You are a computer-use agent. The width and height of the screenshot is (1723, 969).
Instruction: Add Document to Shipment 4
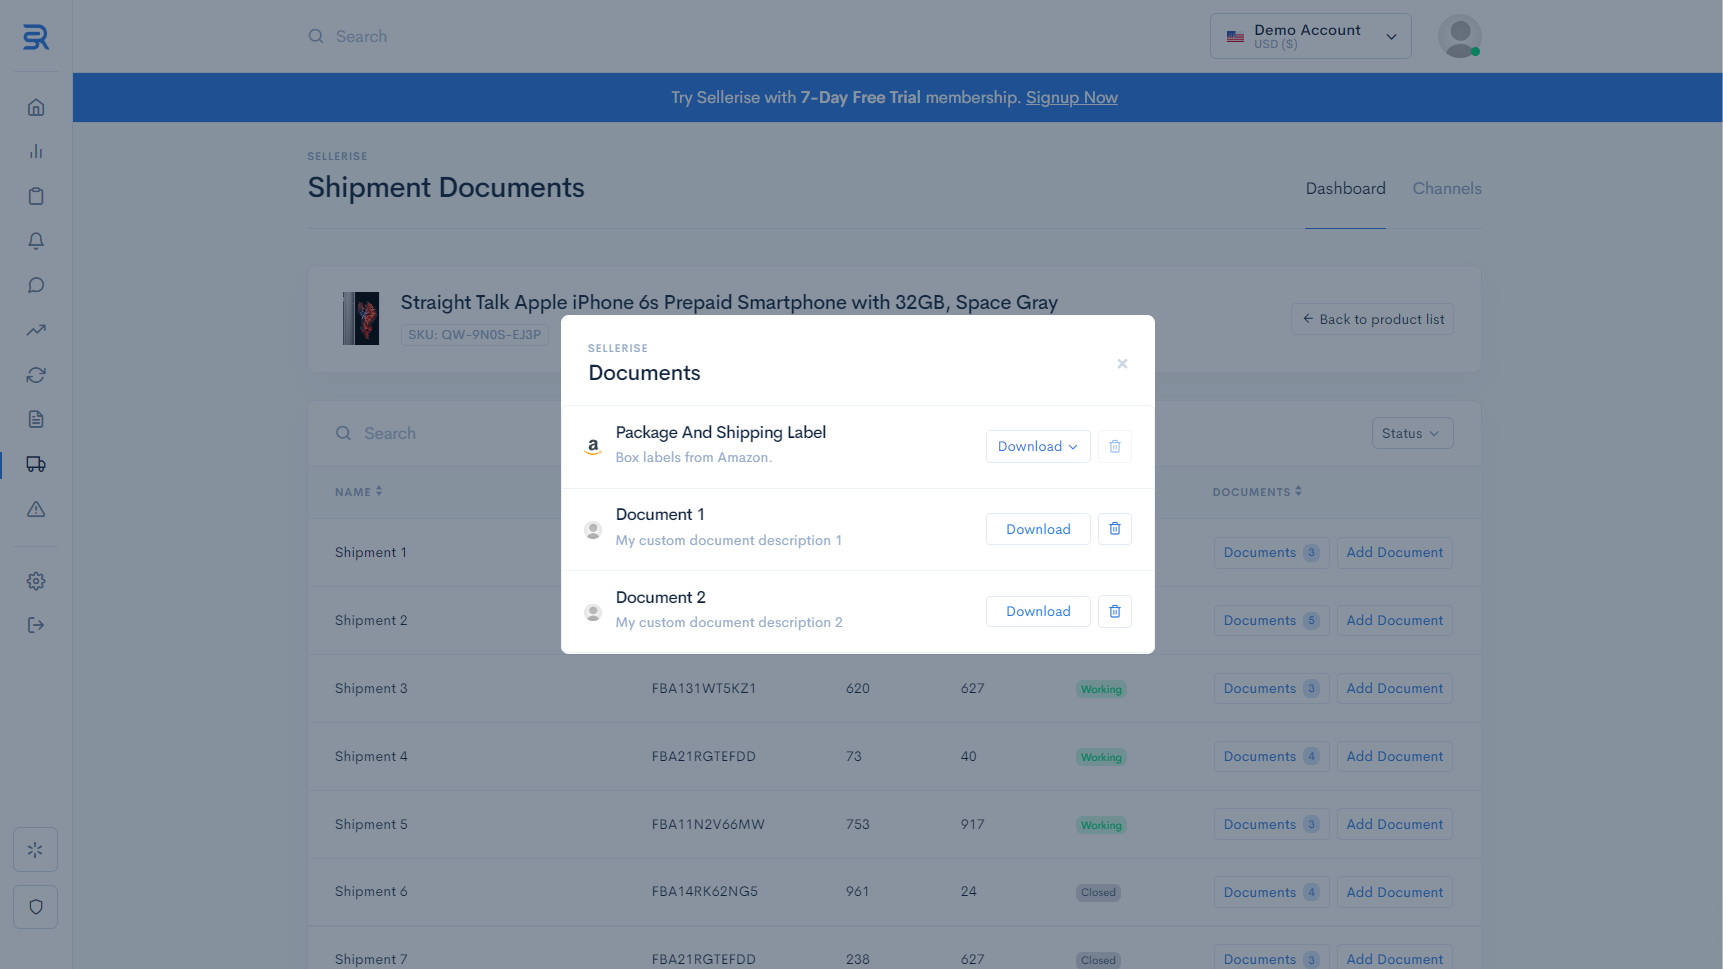pos(1394,757)
